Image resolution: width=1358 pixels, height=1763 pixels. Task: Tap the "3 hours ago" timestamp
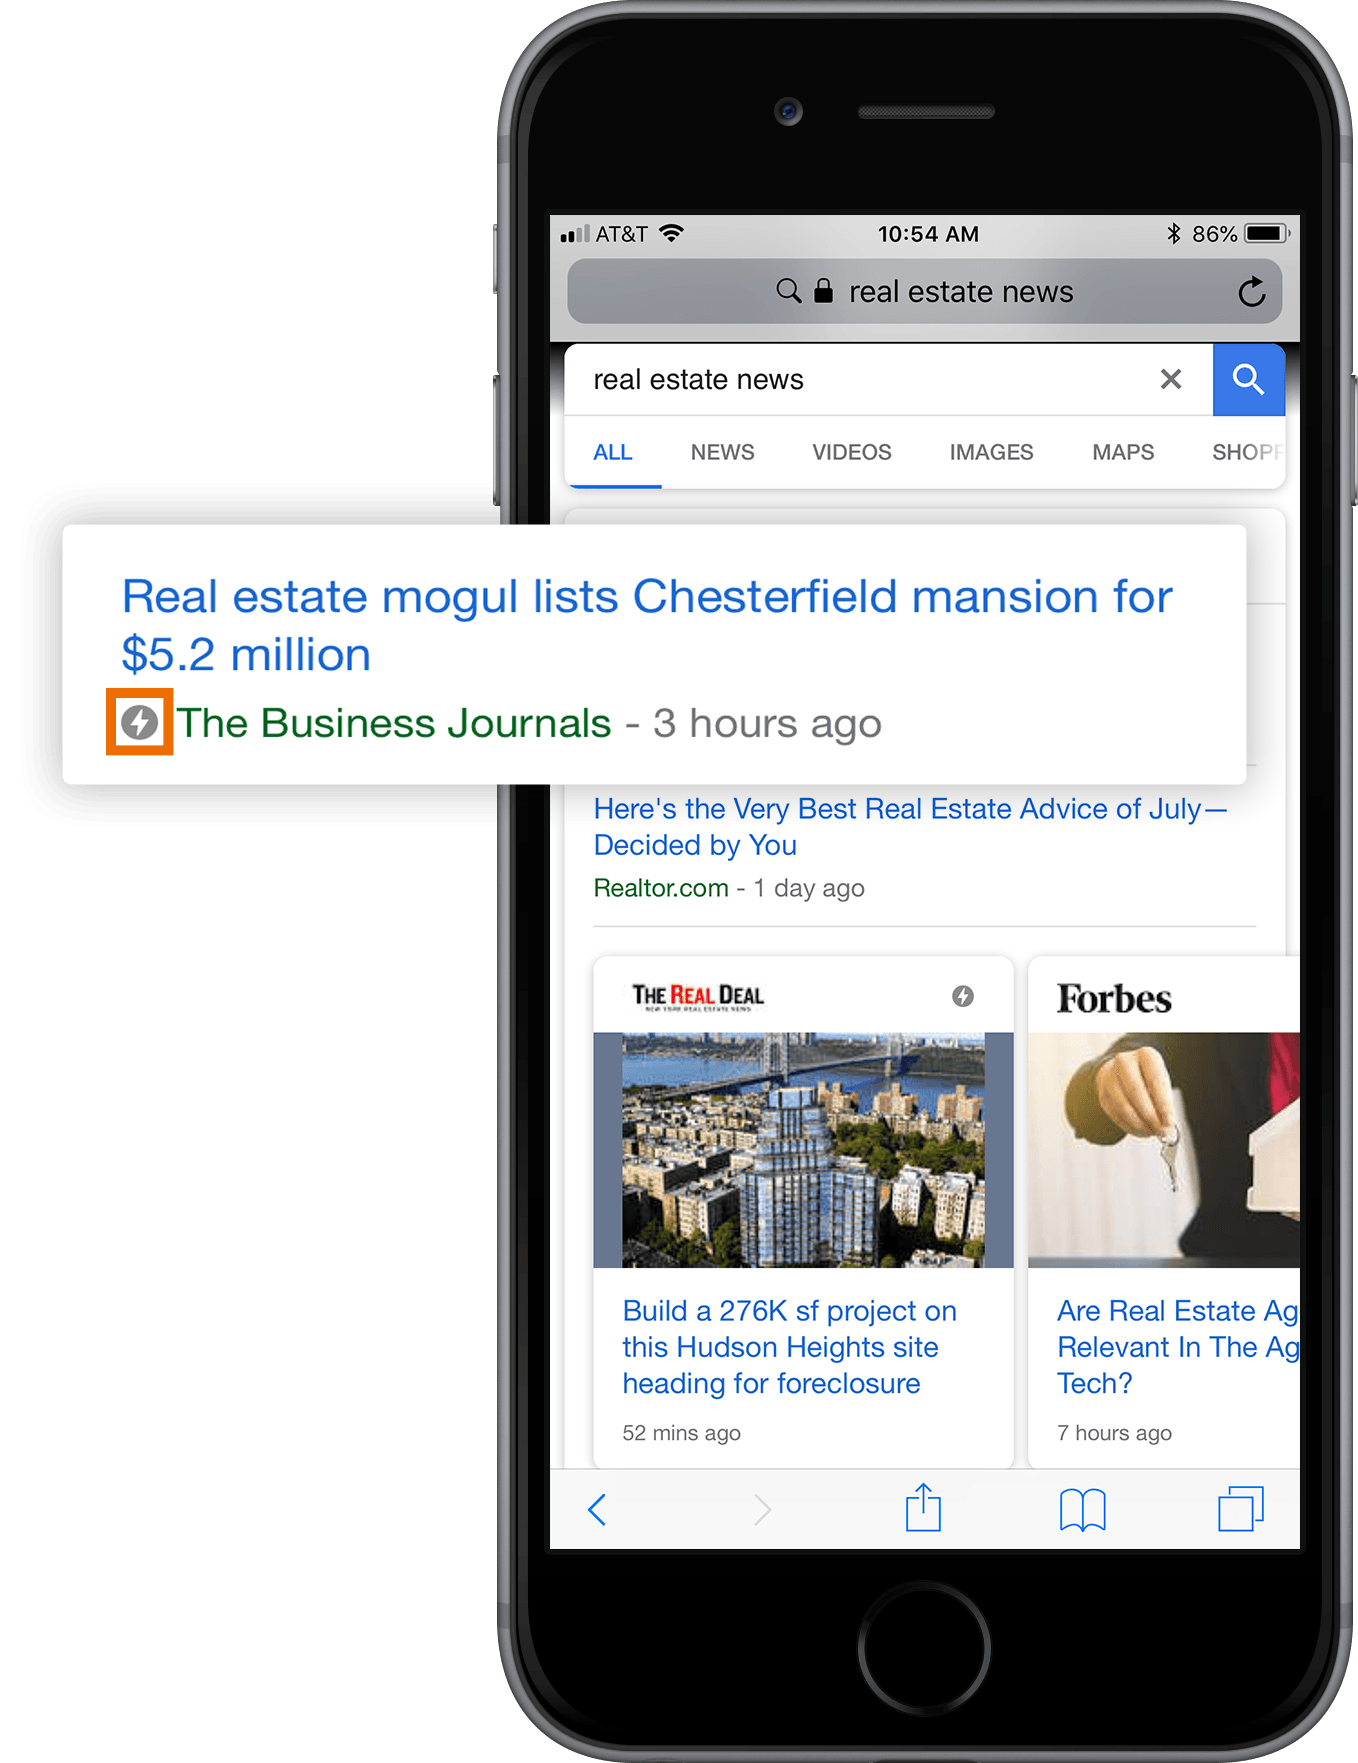(x=767, y=723)
